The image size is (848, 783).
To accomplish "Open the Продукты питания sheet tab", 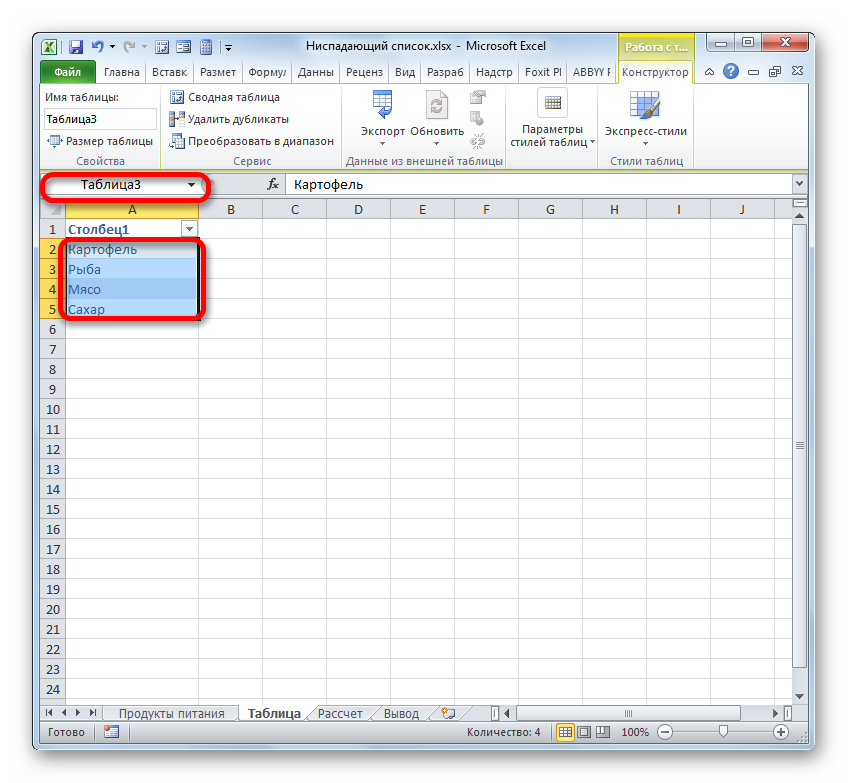I will pos(171,713).
